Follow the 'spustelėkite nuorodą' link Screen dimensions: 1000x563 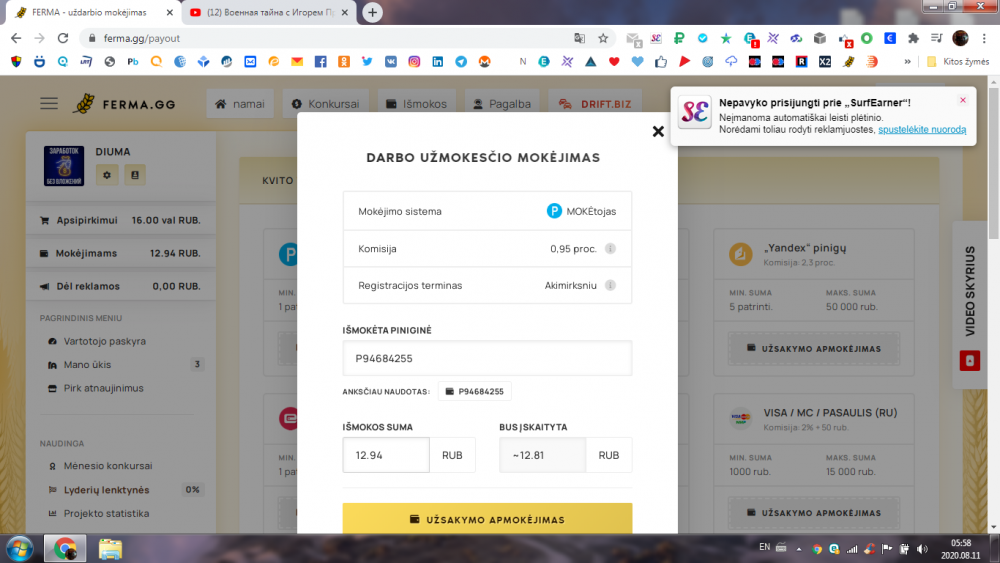(x=922, y=130)
